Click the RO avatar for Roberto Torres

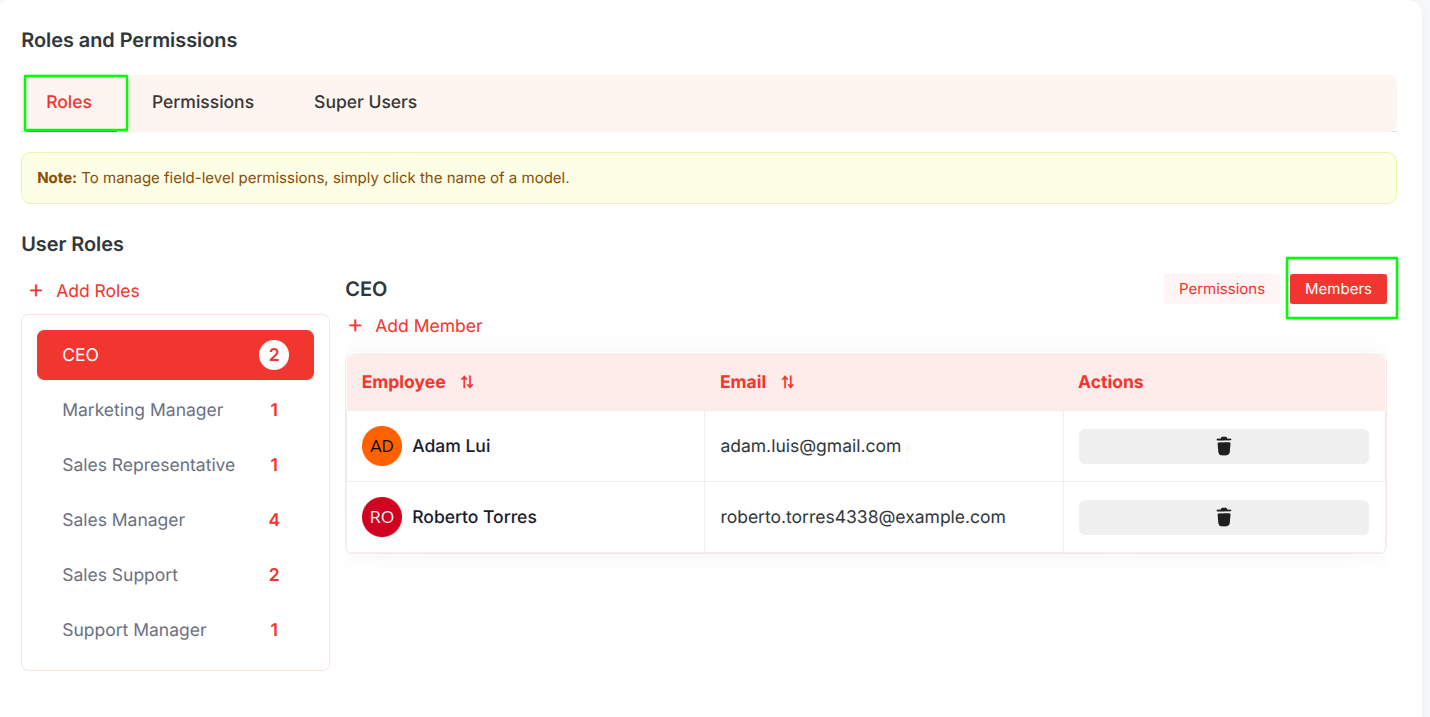[382, 517]
